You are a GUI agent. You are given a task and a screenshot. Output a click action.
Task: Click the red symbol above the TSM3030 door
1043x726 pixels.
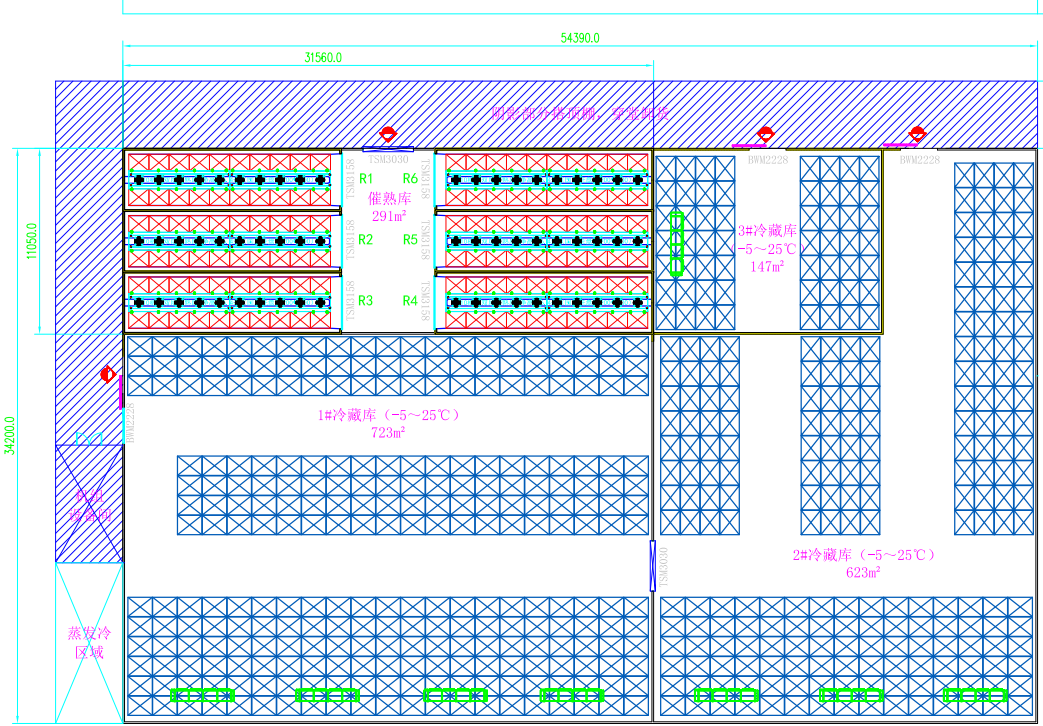tap(388, 136)
